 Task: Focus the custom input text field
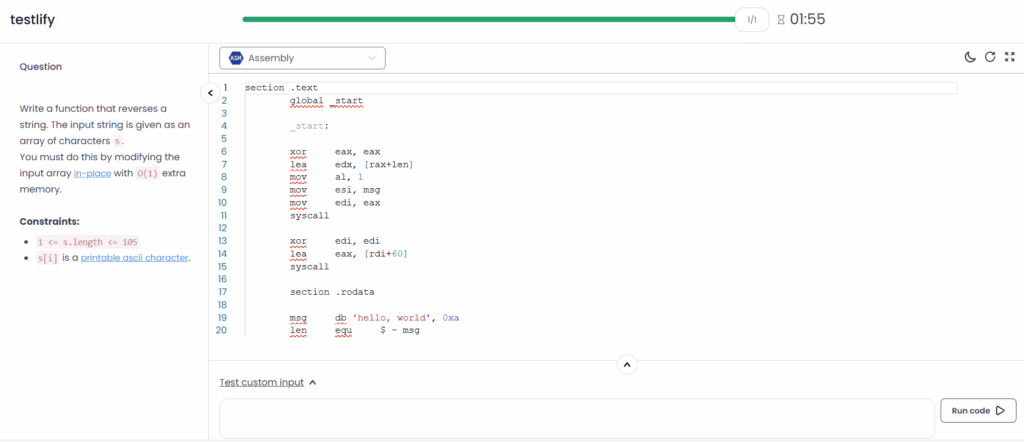[577, 418]
